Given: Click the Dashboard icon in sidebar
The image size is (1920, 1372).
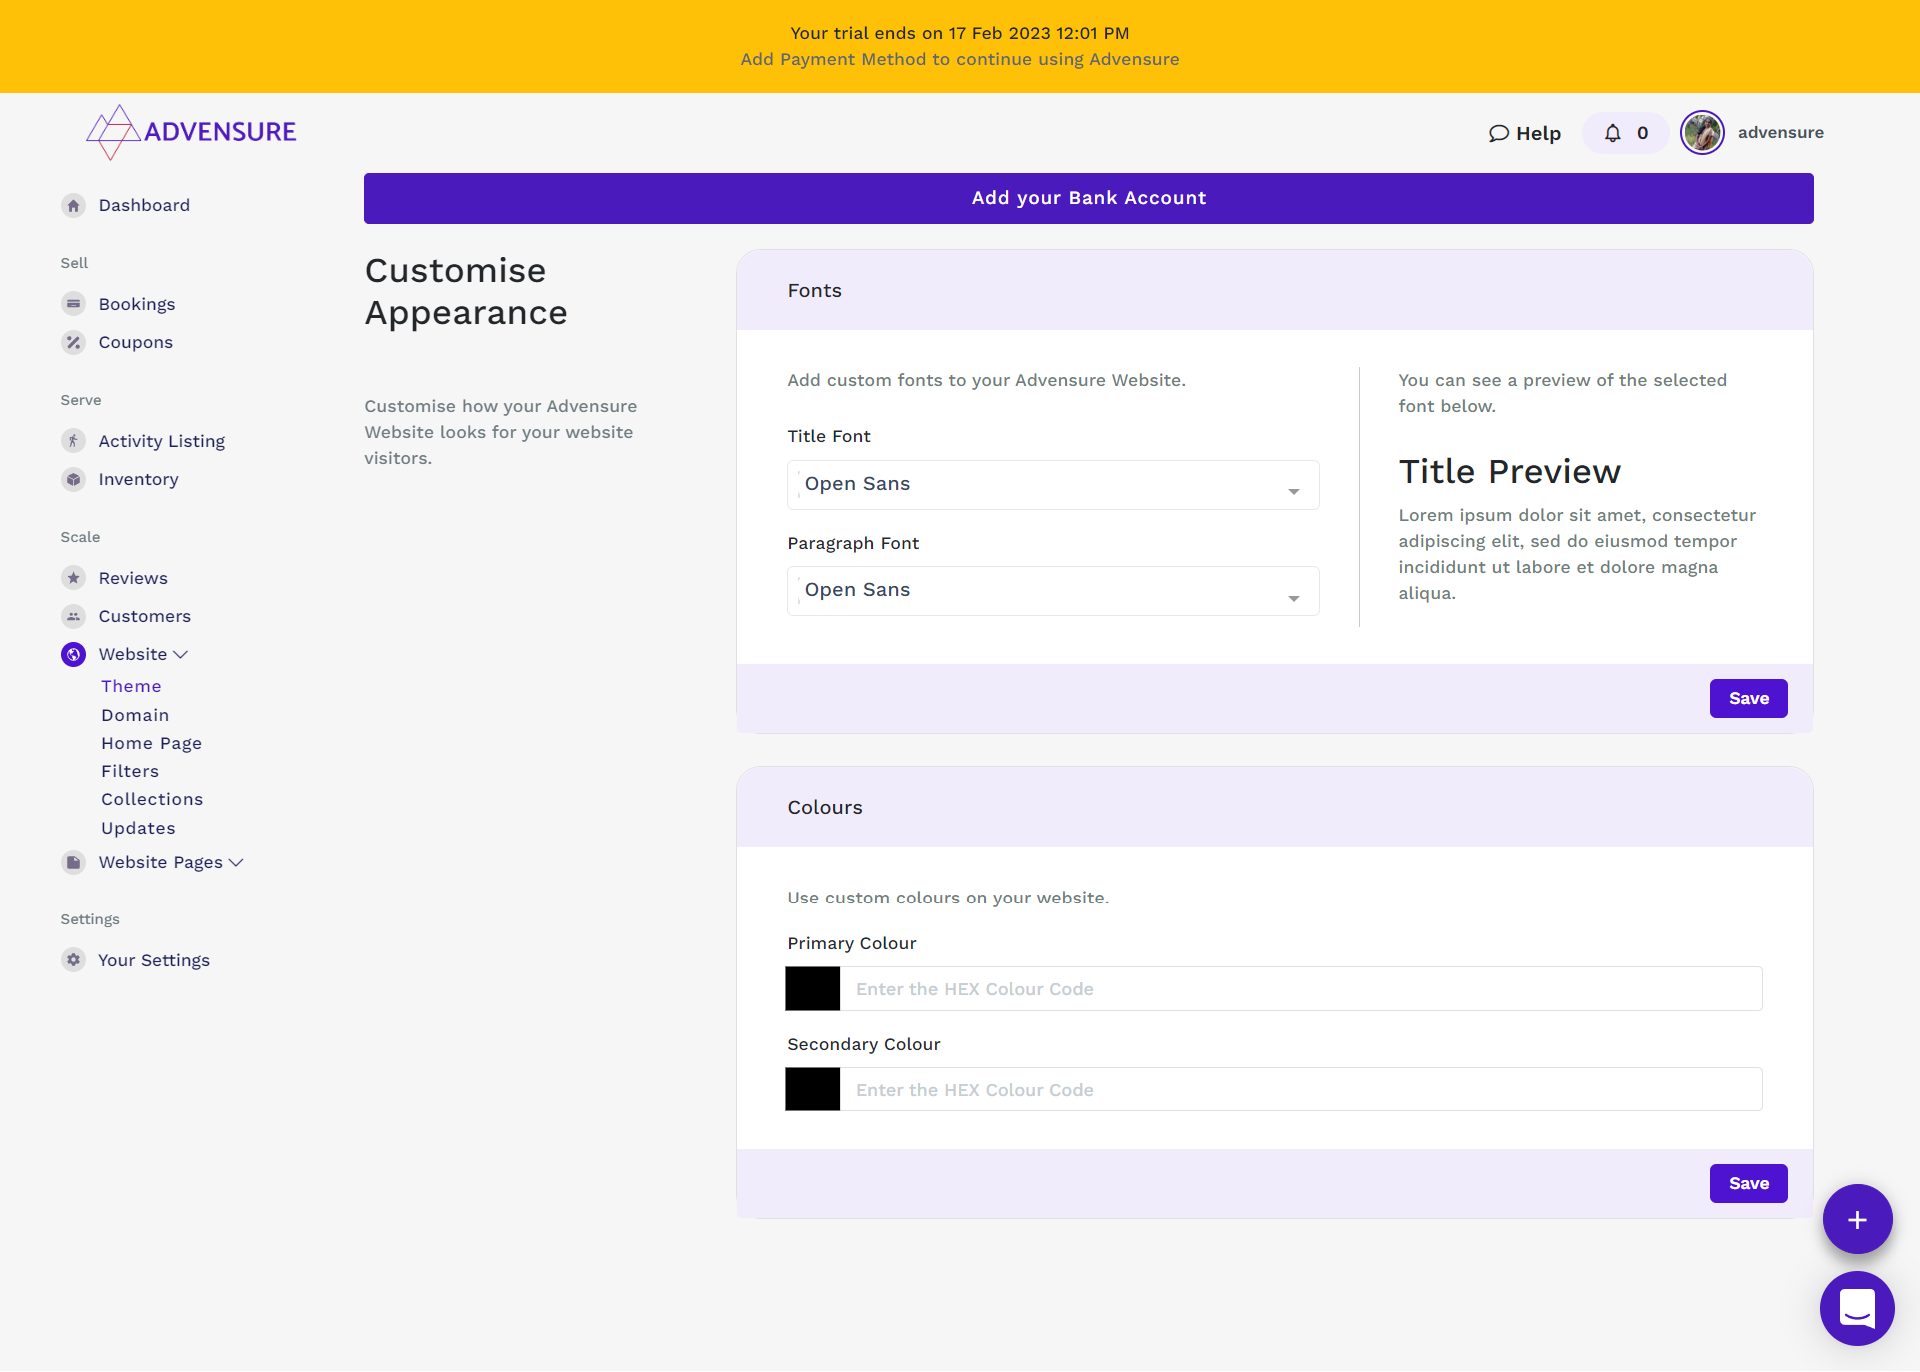Looking at the screenshot, I should coord(71,205).
